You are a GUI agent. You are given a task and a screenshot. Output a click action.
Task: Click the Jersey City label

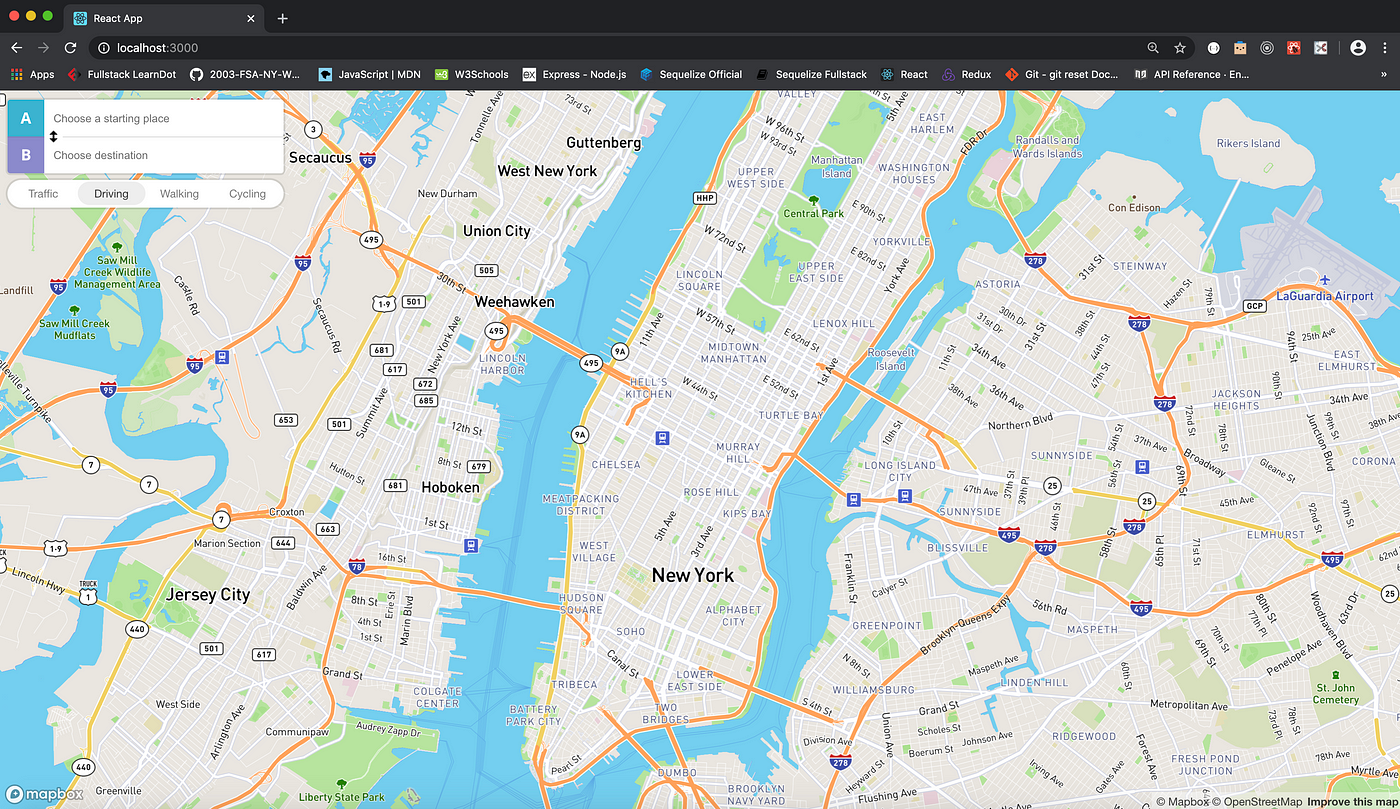click(208, 594)
